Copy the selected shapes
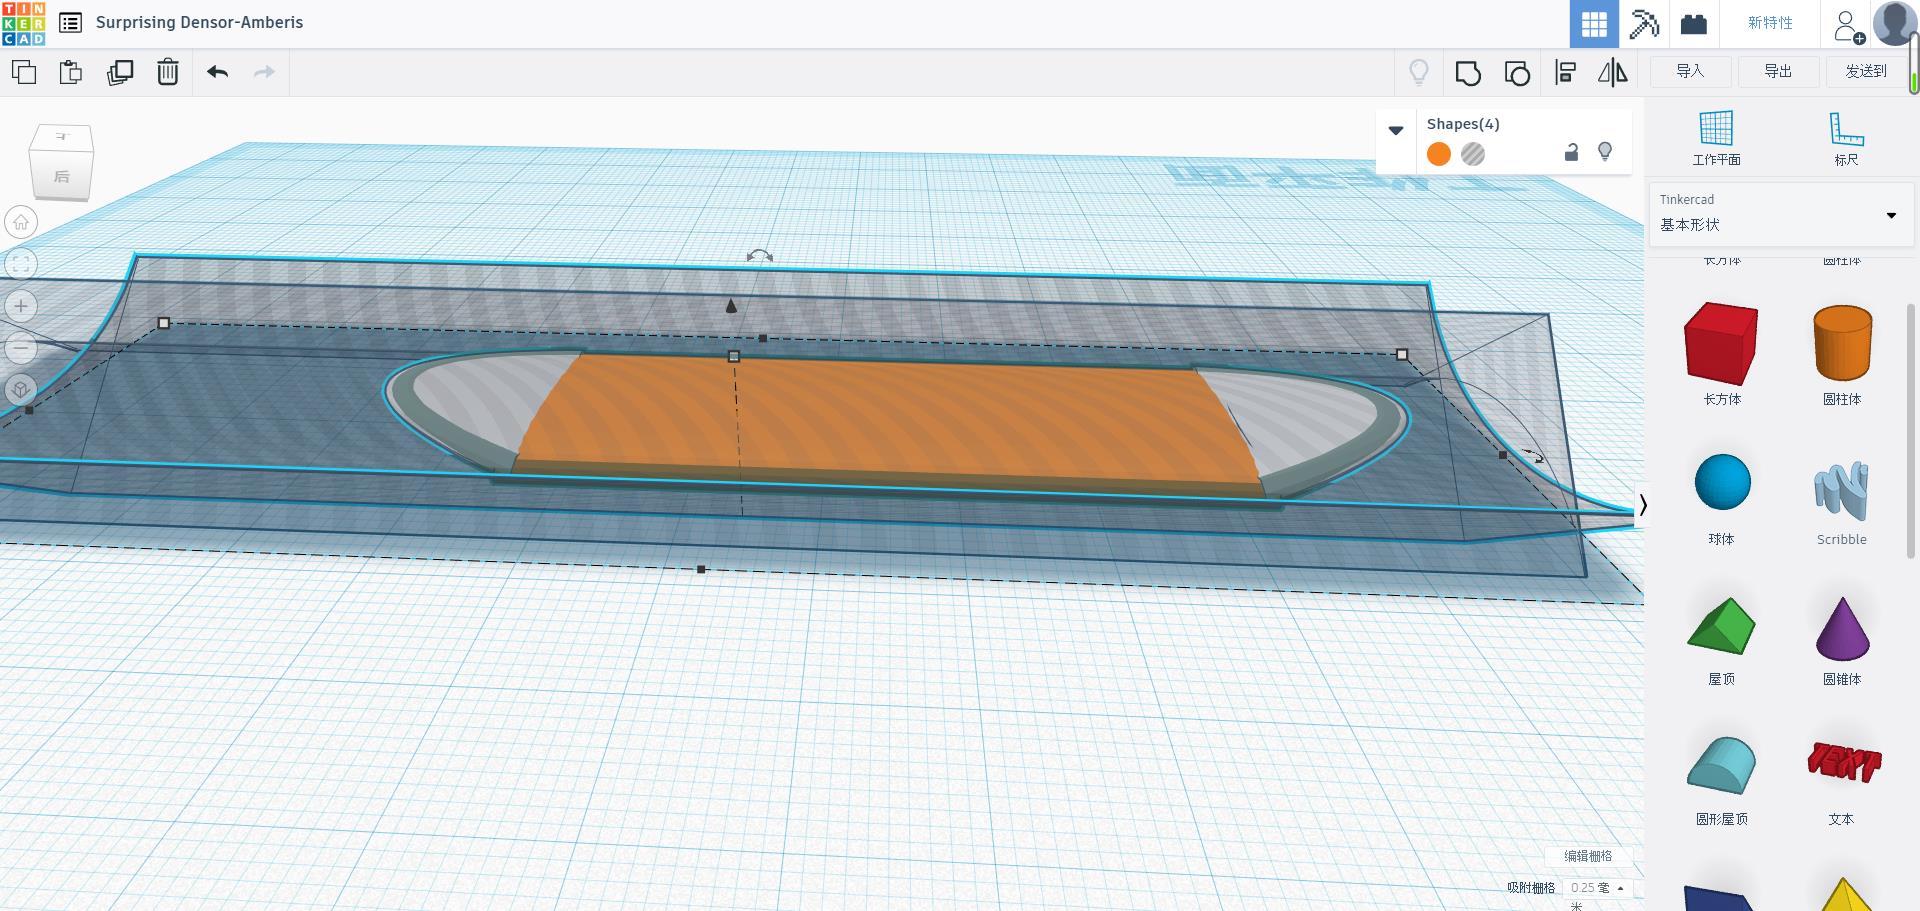This screenshot has height=911, width=1920. click(24, 72)
